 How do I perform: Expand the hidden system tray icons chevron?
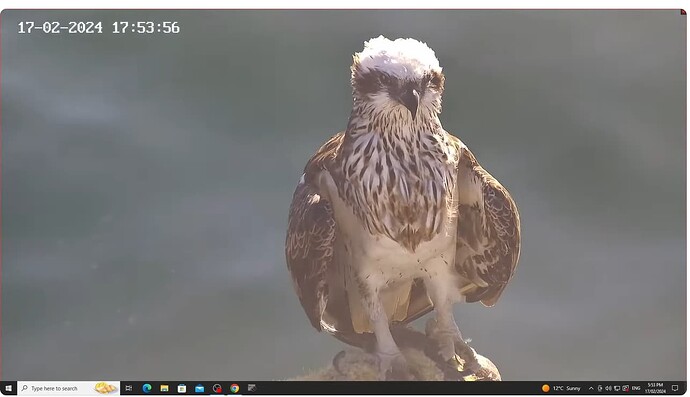tap(591, 388)
